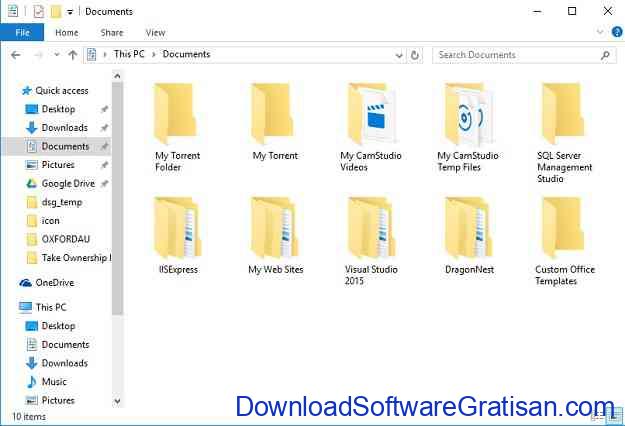
Task: Click the Back navigation arrow
Action: (x=16, y=55)
